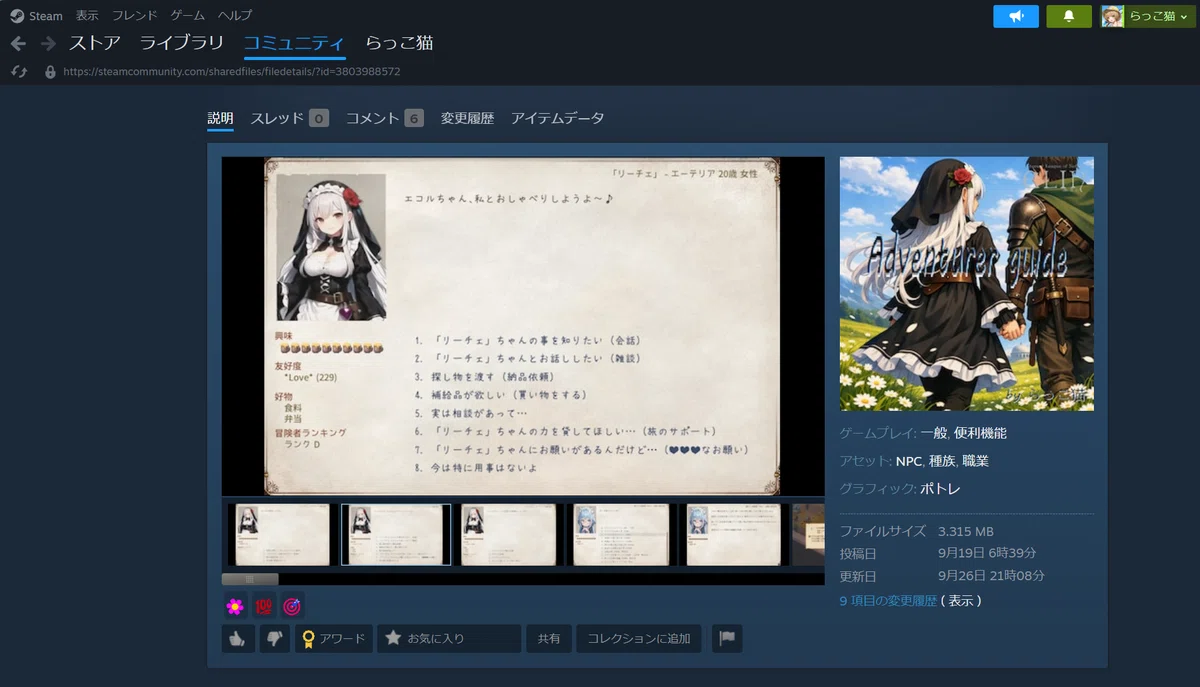Open the Steam menu

coord(46,16)
